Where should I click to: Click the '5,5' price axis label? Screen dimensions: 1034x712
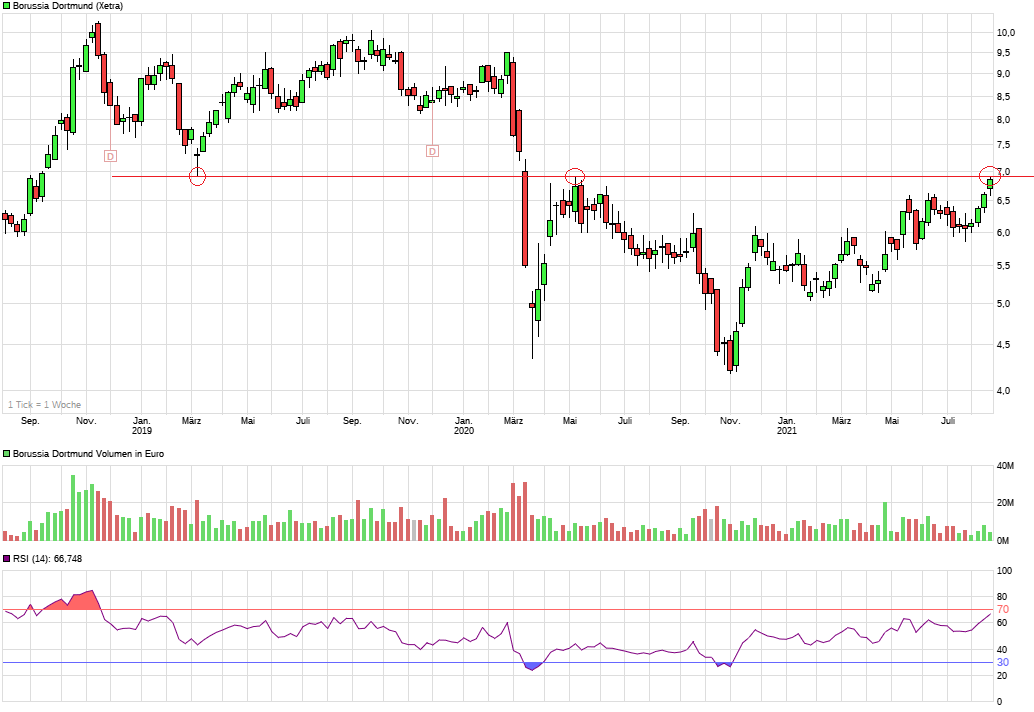tap(1003, 266)
